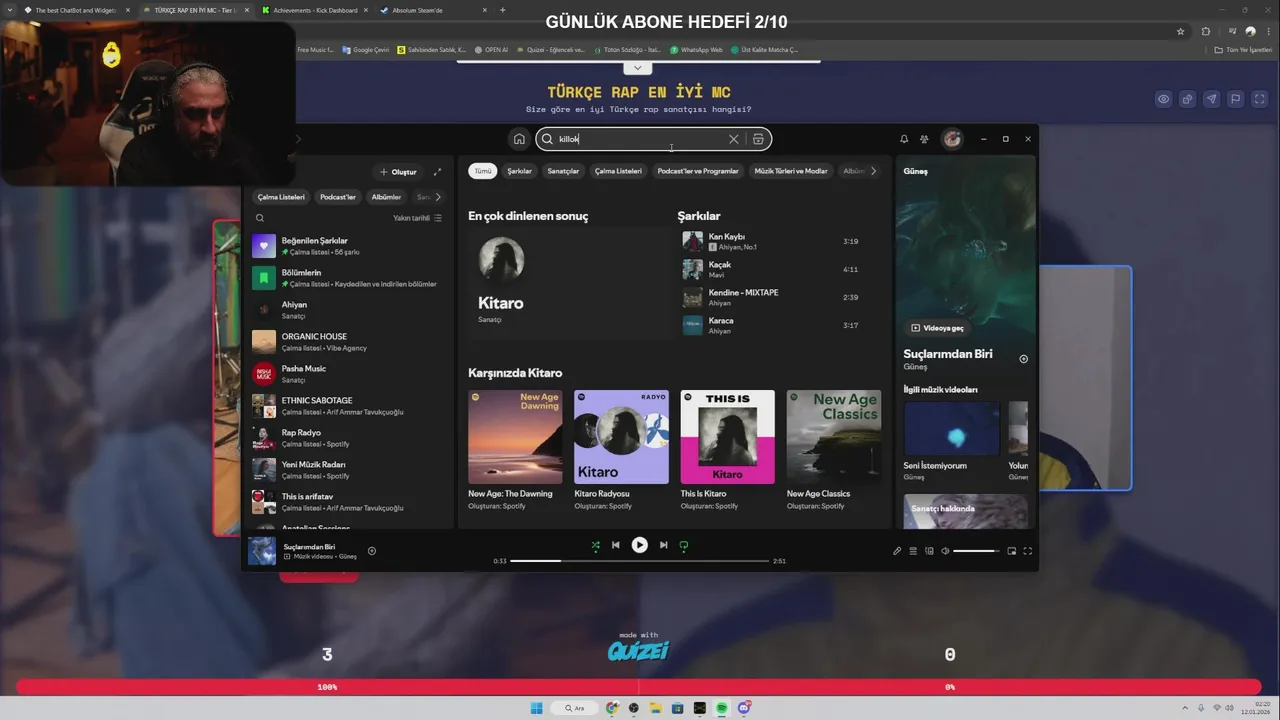
Task: Open the Bölümlerin bookmark item
Action: 264,278
